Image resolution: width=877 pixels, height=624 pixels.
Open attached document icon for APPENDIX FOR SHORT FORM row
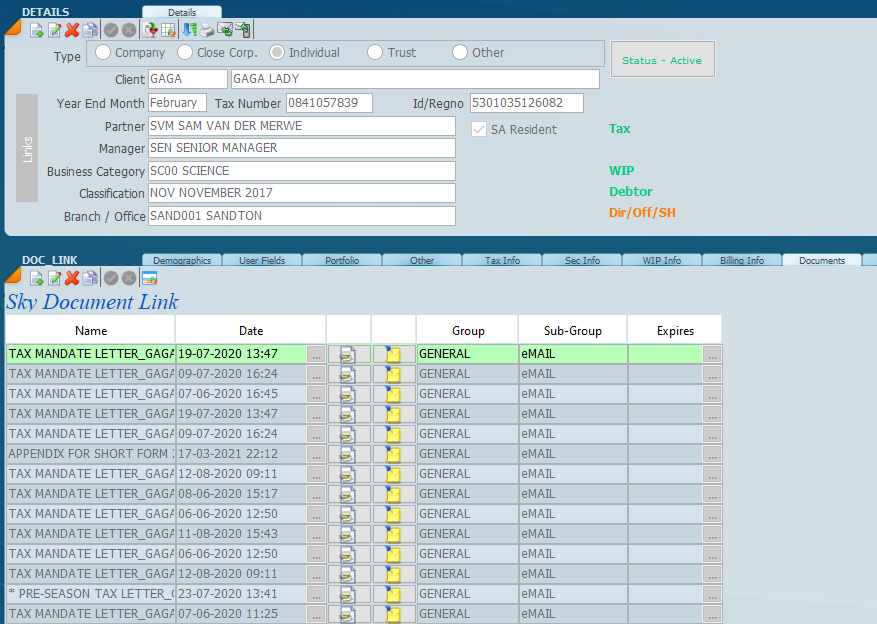tap(348, 454)
